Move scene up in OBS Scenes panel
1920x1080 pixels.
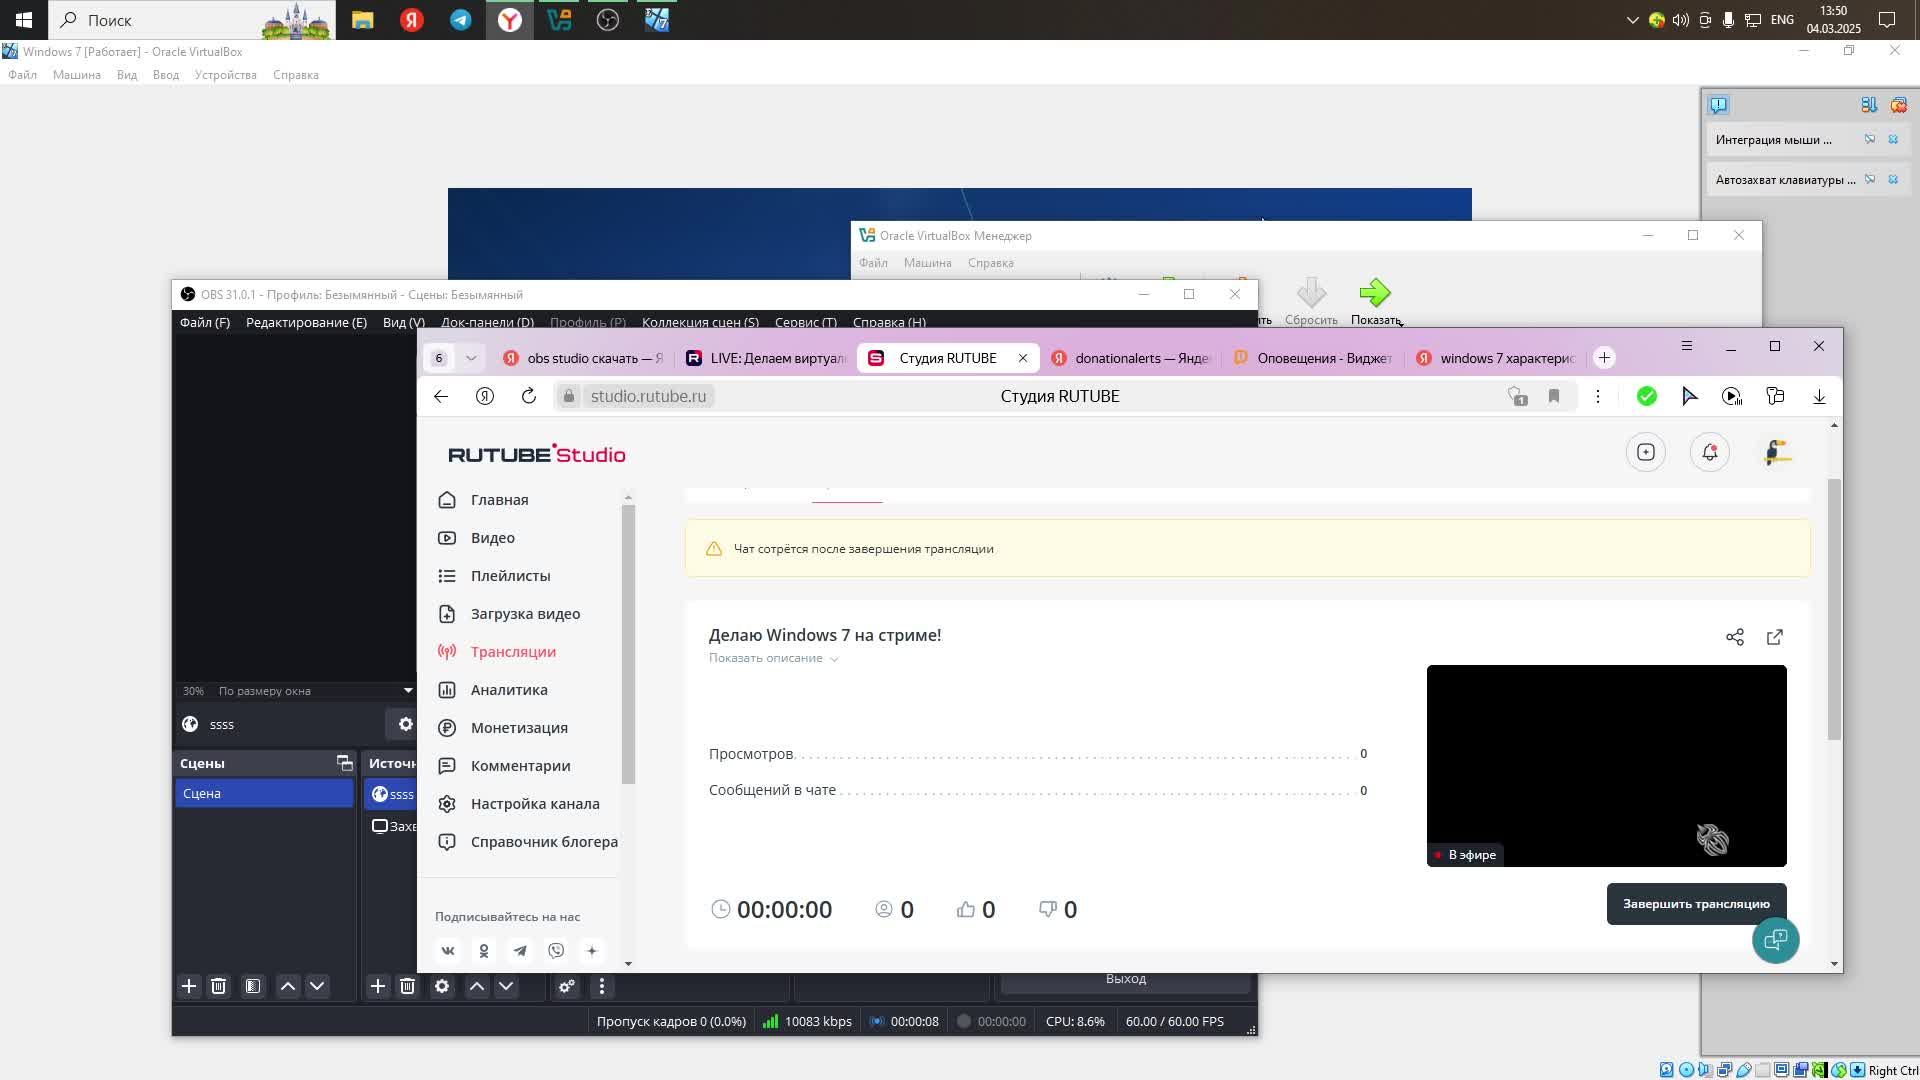point(288,986)
